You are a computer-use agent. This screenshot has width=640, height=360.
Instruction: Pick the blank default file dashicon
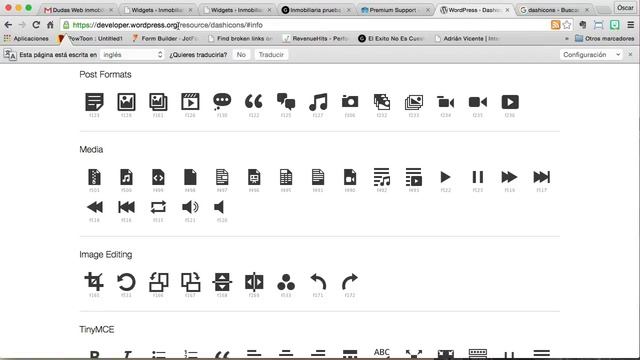(190, 177)
